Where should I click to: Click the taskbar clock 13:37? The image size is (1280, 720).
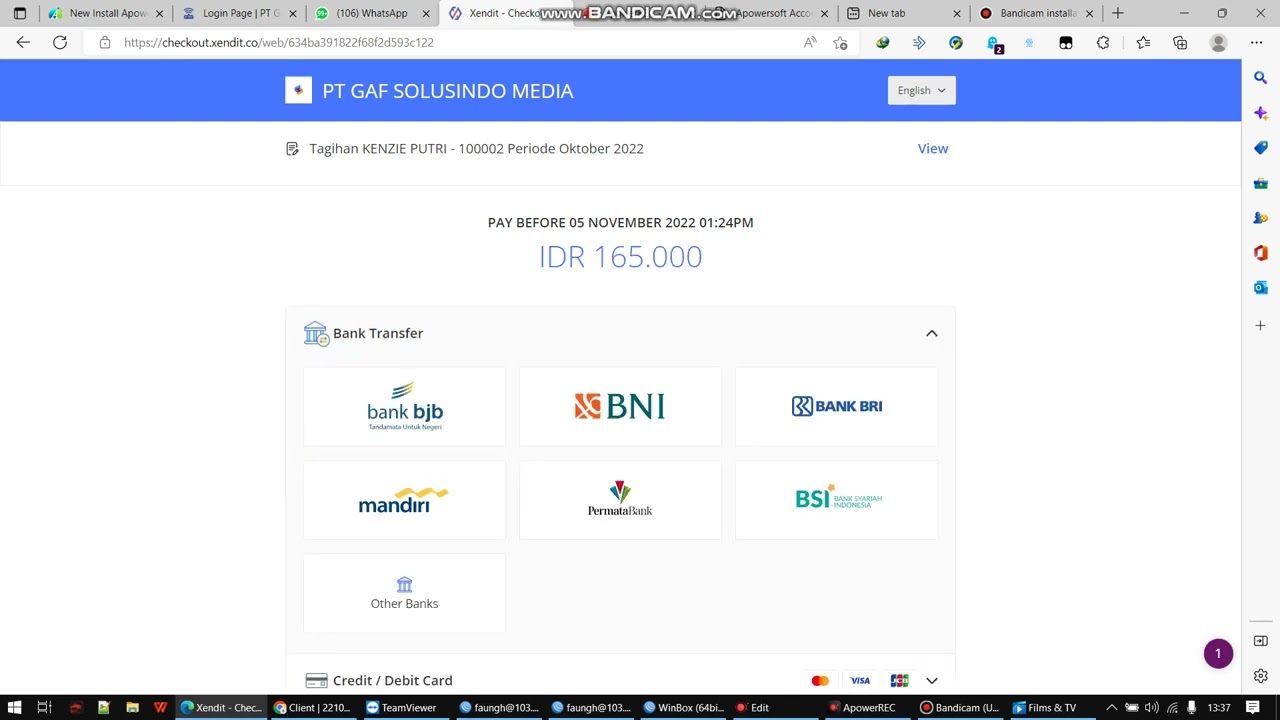pos(1218,707)
